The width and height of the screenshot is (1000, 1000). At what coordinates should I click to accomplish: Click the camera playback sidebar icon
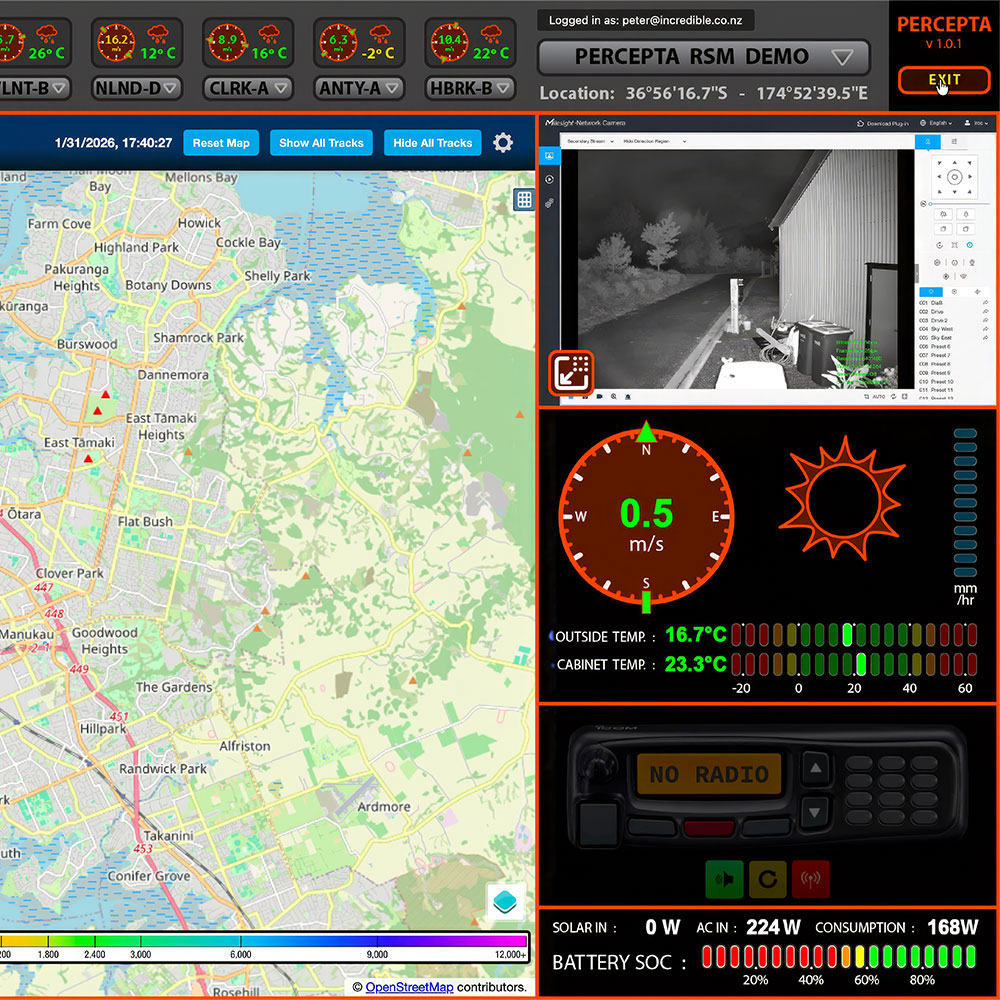(x=550, y=179)
